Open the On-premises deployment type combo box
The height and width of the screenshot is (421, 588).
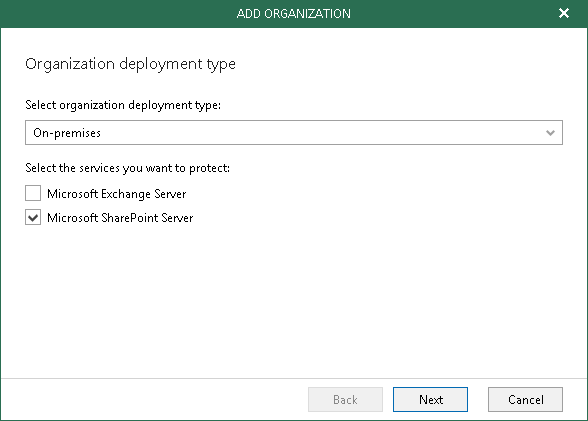[294, 132]
